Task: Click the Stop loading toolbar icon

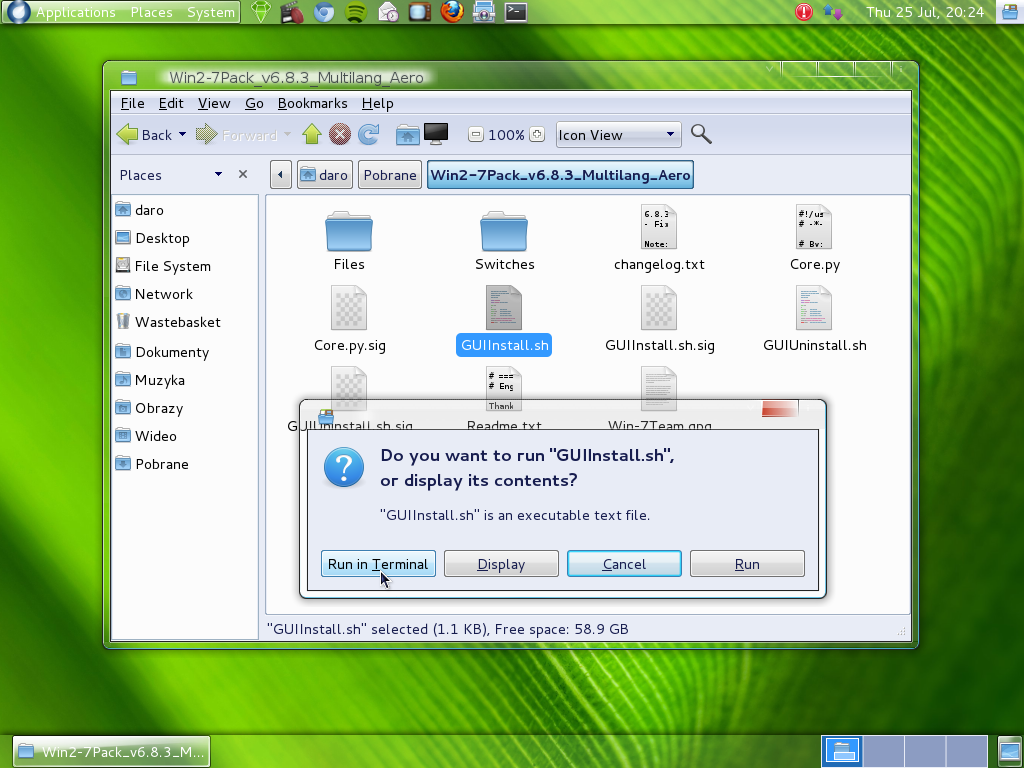Action: 340,134
